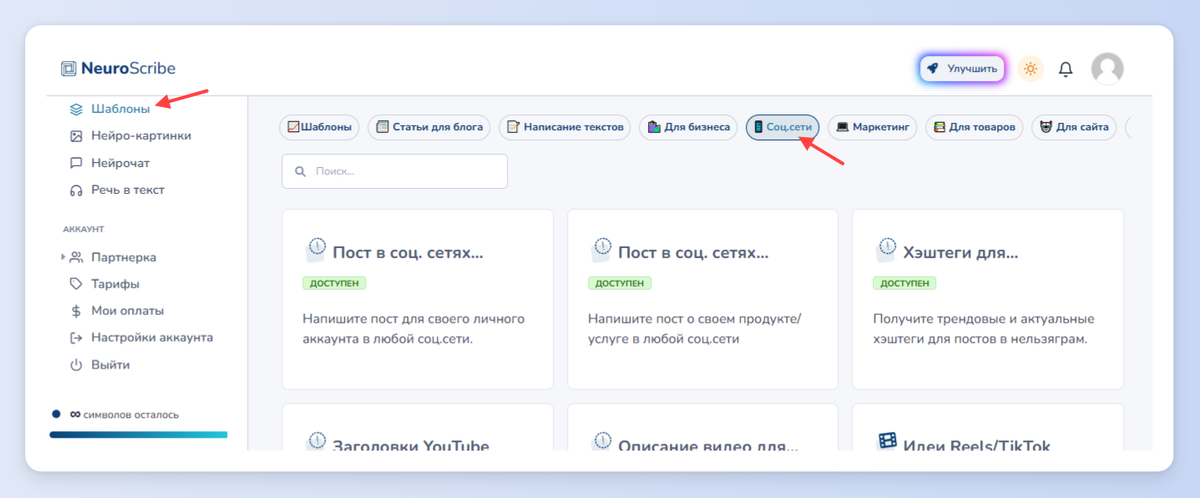This screenshot has width=1200, height=498.
Task: Click the NeuroScribe logo
Action: coord(118,69)
